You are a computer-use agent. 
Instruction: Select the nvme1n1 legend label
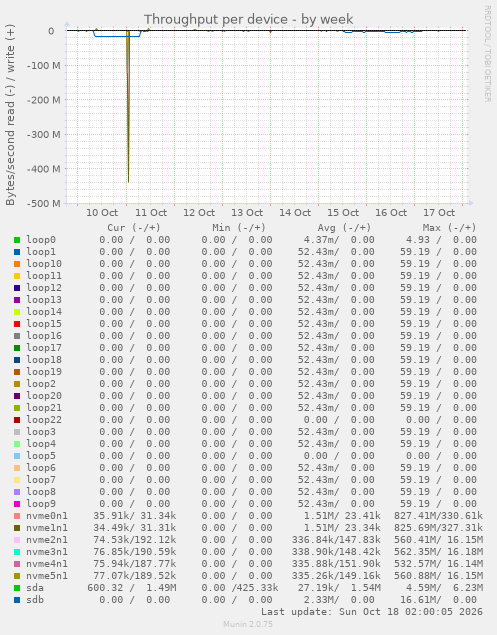coord(47,528)
